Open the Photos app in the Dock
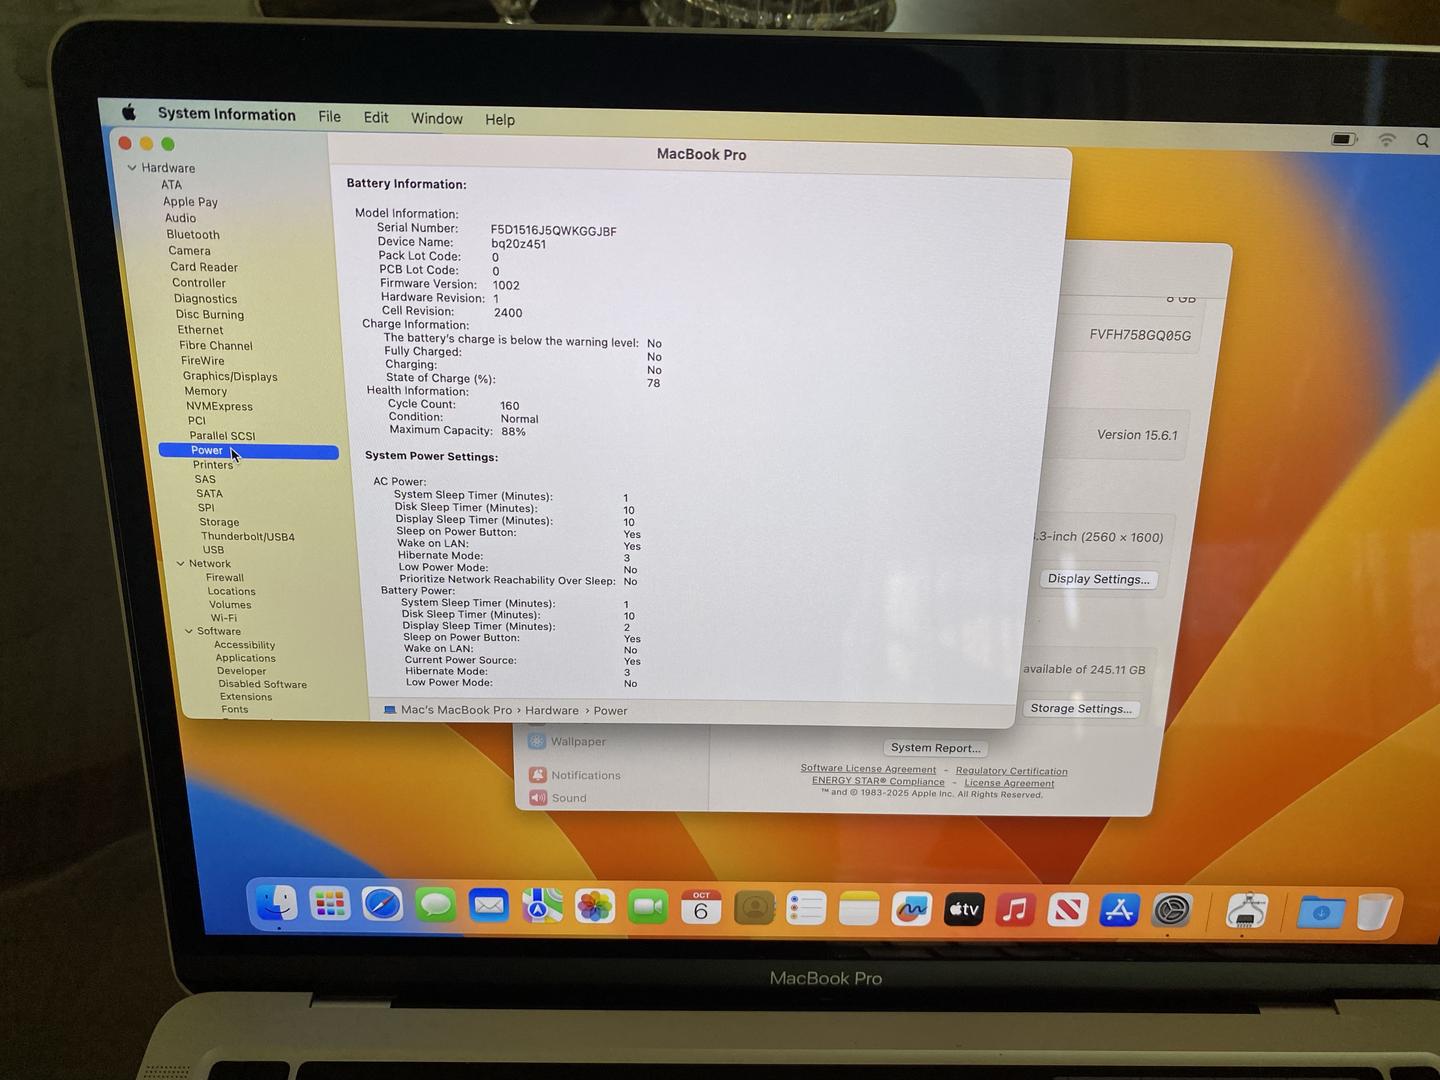The image size is (1440, 1080). (x=594, y=907)
